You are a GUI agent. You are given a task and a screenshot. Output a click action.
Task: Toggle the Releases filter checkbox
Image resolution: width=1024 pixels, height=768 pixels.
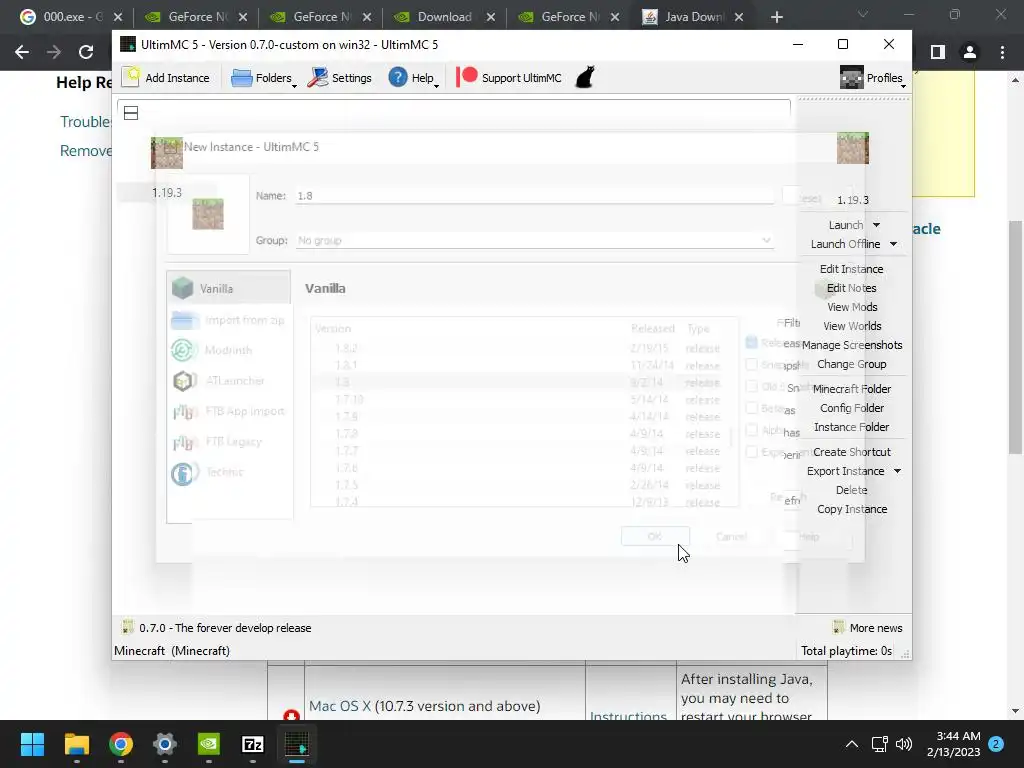click(x=751, y=342)
